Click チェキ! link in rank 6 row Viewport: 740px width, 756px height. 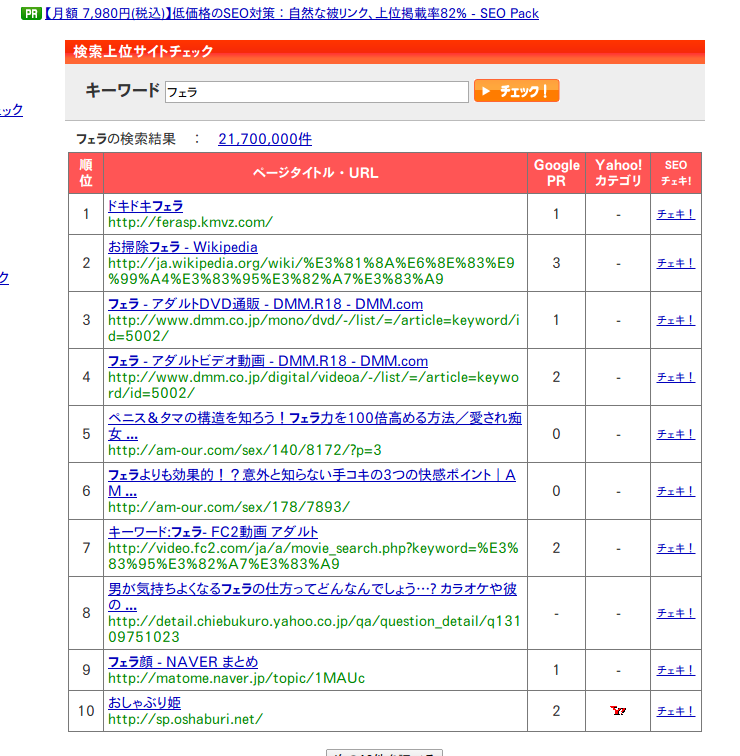coord(675,491)
